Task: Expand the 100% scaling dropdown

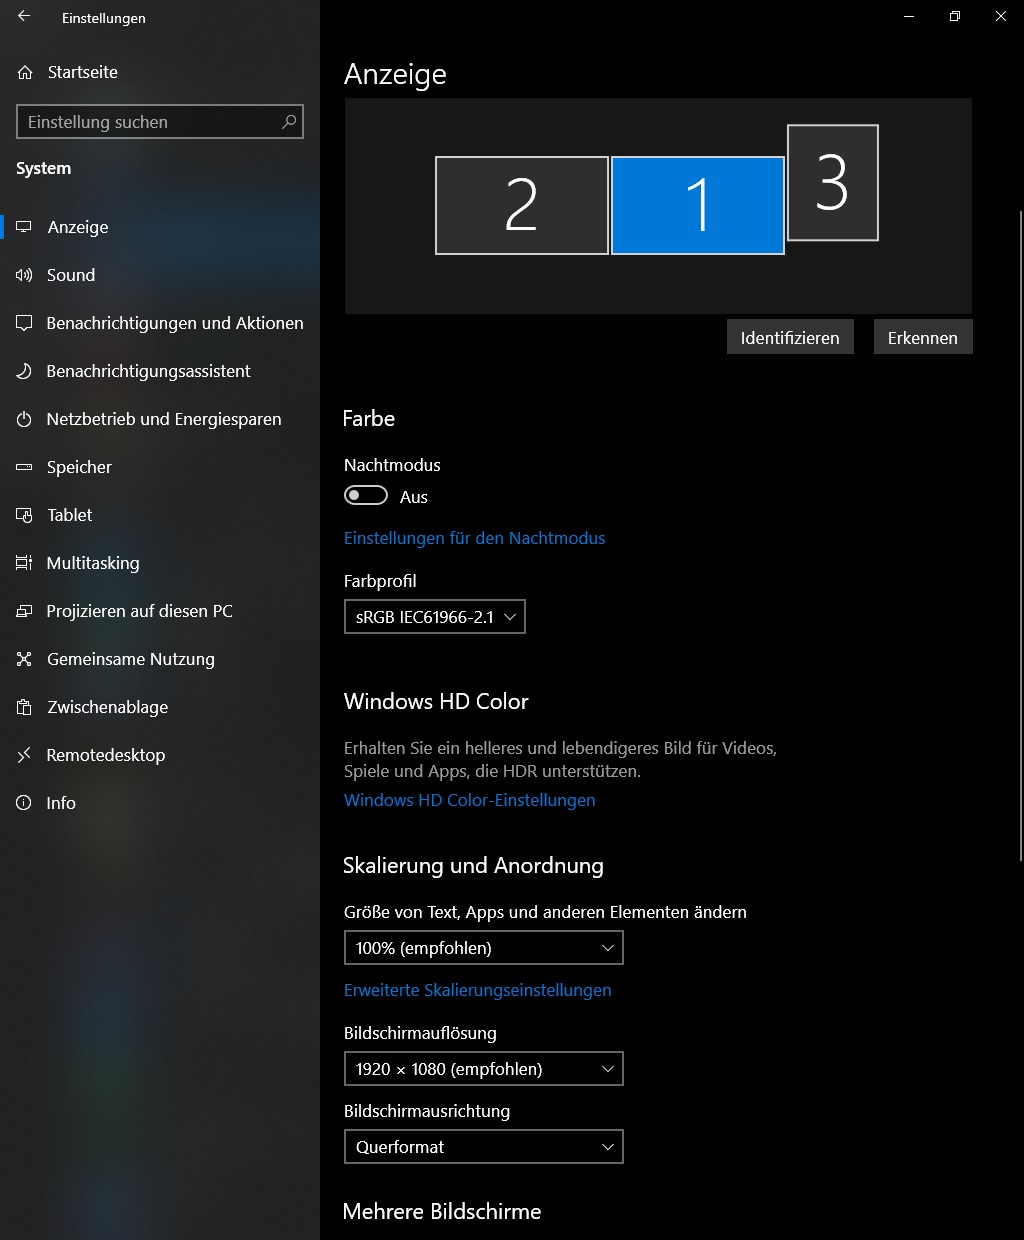Action: pyautogui.click(x=483, y=948)
